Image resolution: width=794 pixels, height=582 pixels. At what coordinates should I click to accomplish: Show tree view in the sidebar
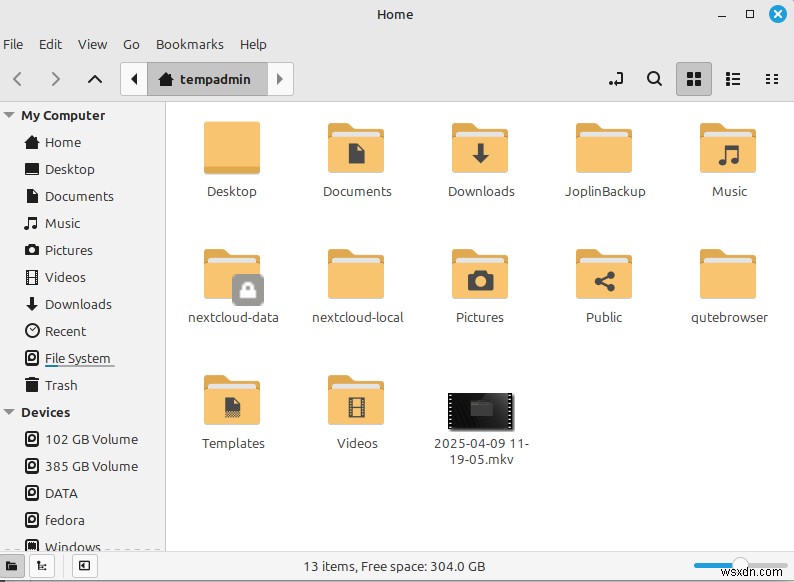[42, 566]
